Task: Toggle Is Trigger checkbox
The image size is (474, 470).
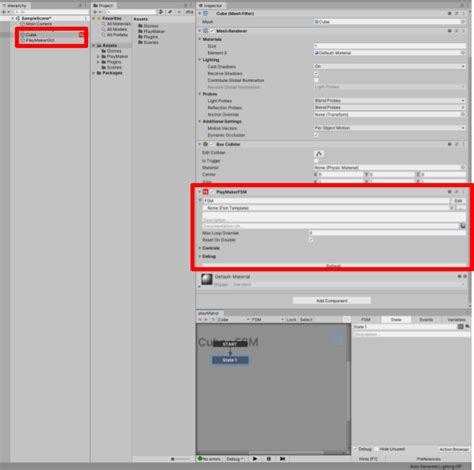Action: tap(316, 161)
